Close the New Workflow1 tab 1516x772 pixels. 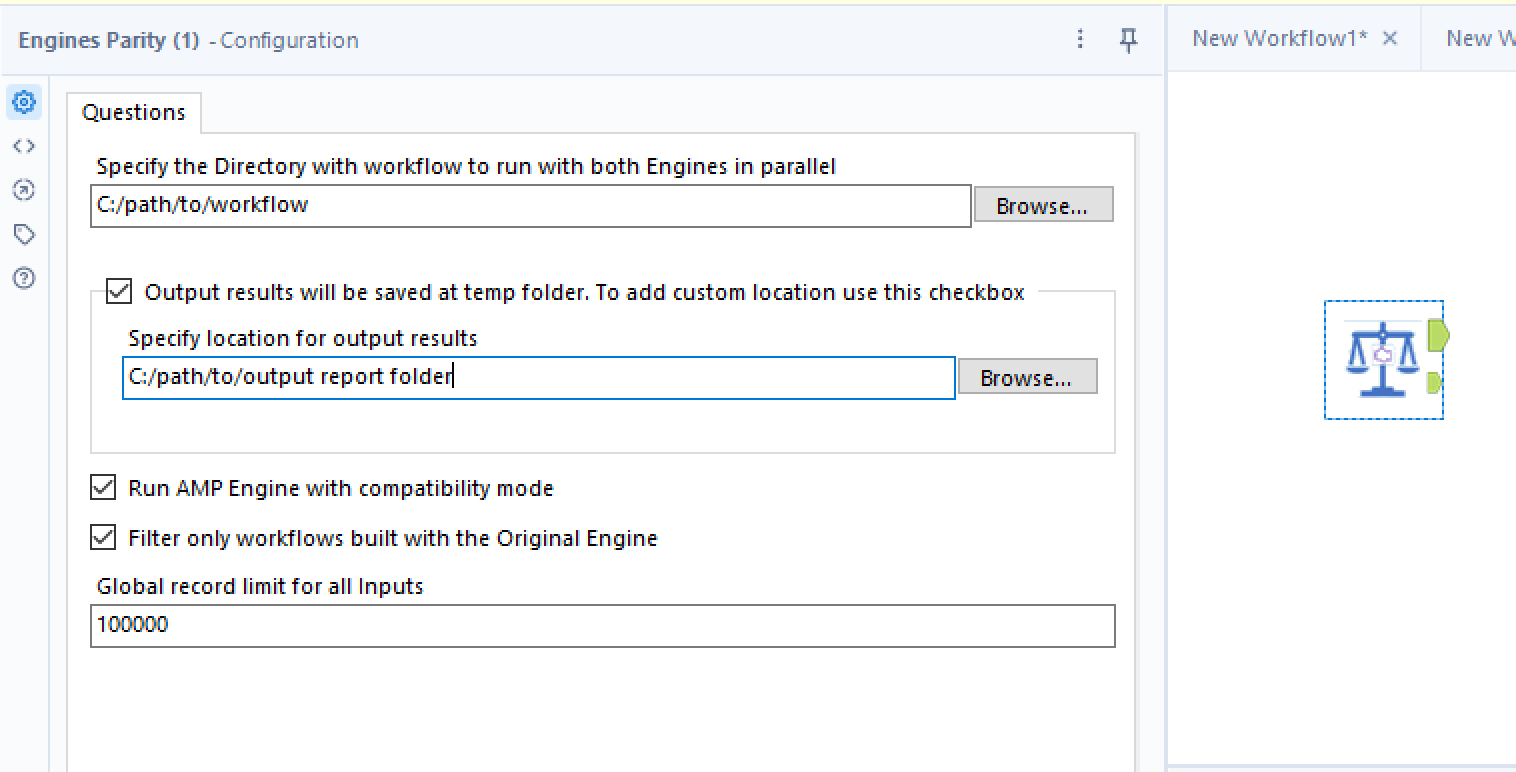click(x=1389, y=38)
